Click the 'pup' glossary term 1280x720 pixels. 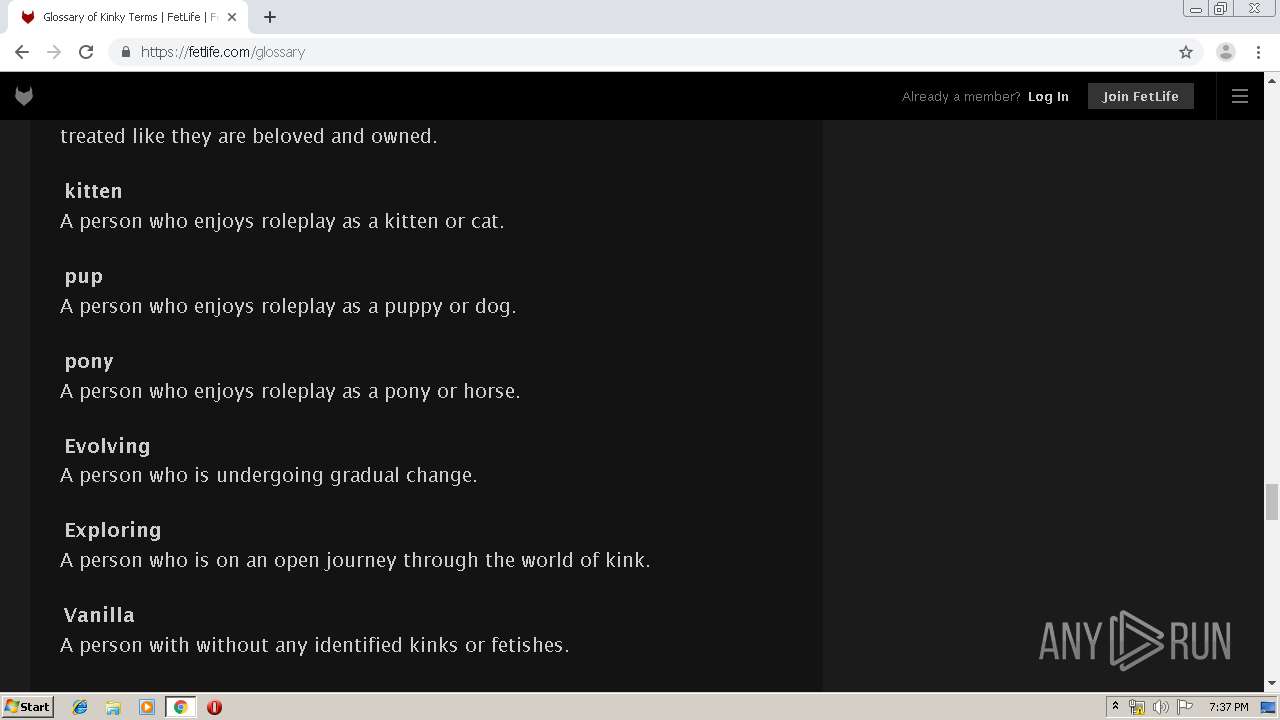[x=84, y=277]
